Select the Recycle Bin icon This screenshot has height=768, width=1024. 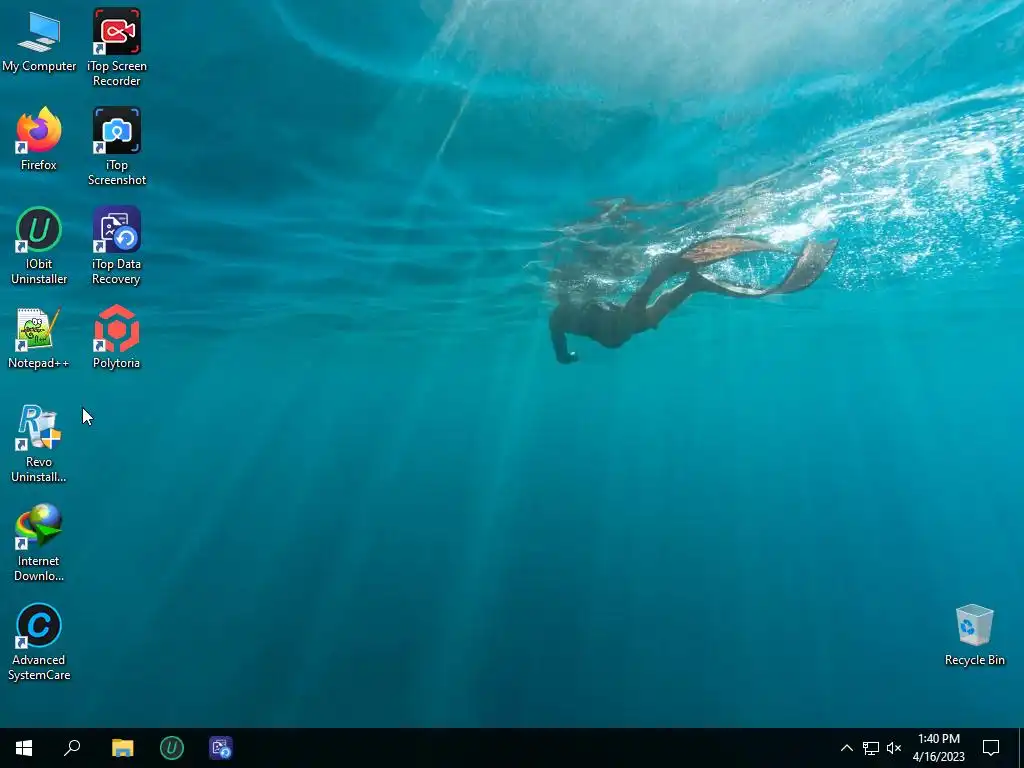(974, 635)
